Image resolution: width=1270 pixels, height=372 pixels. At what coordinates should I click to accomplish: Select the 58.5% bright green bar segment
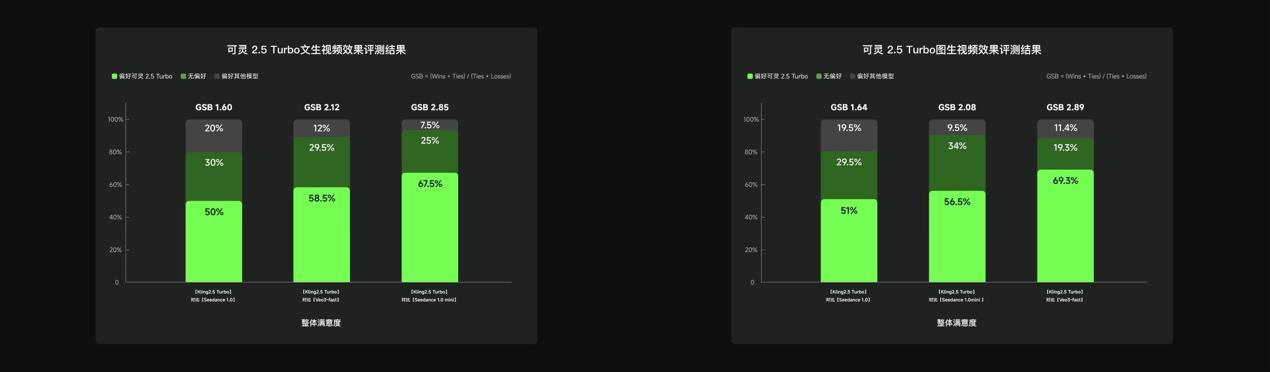pyautogui.click(x=322, y=235)
